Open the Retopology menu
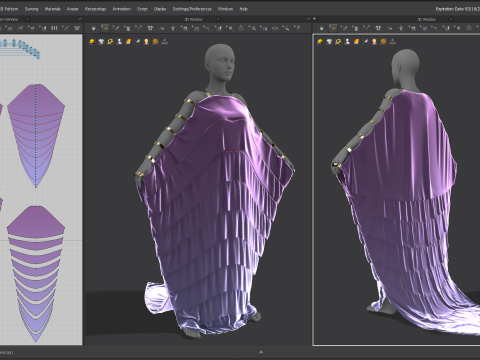480x360 pixels. (95, 9)
